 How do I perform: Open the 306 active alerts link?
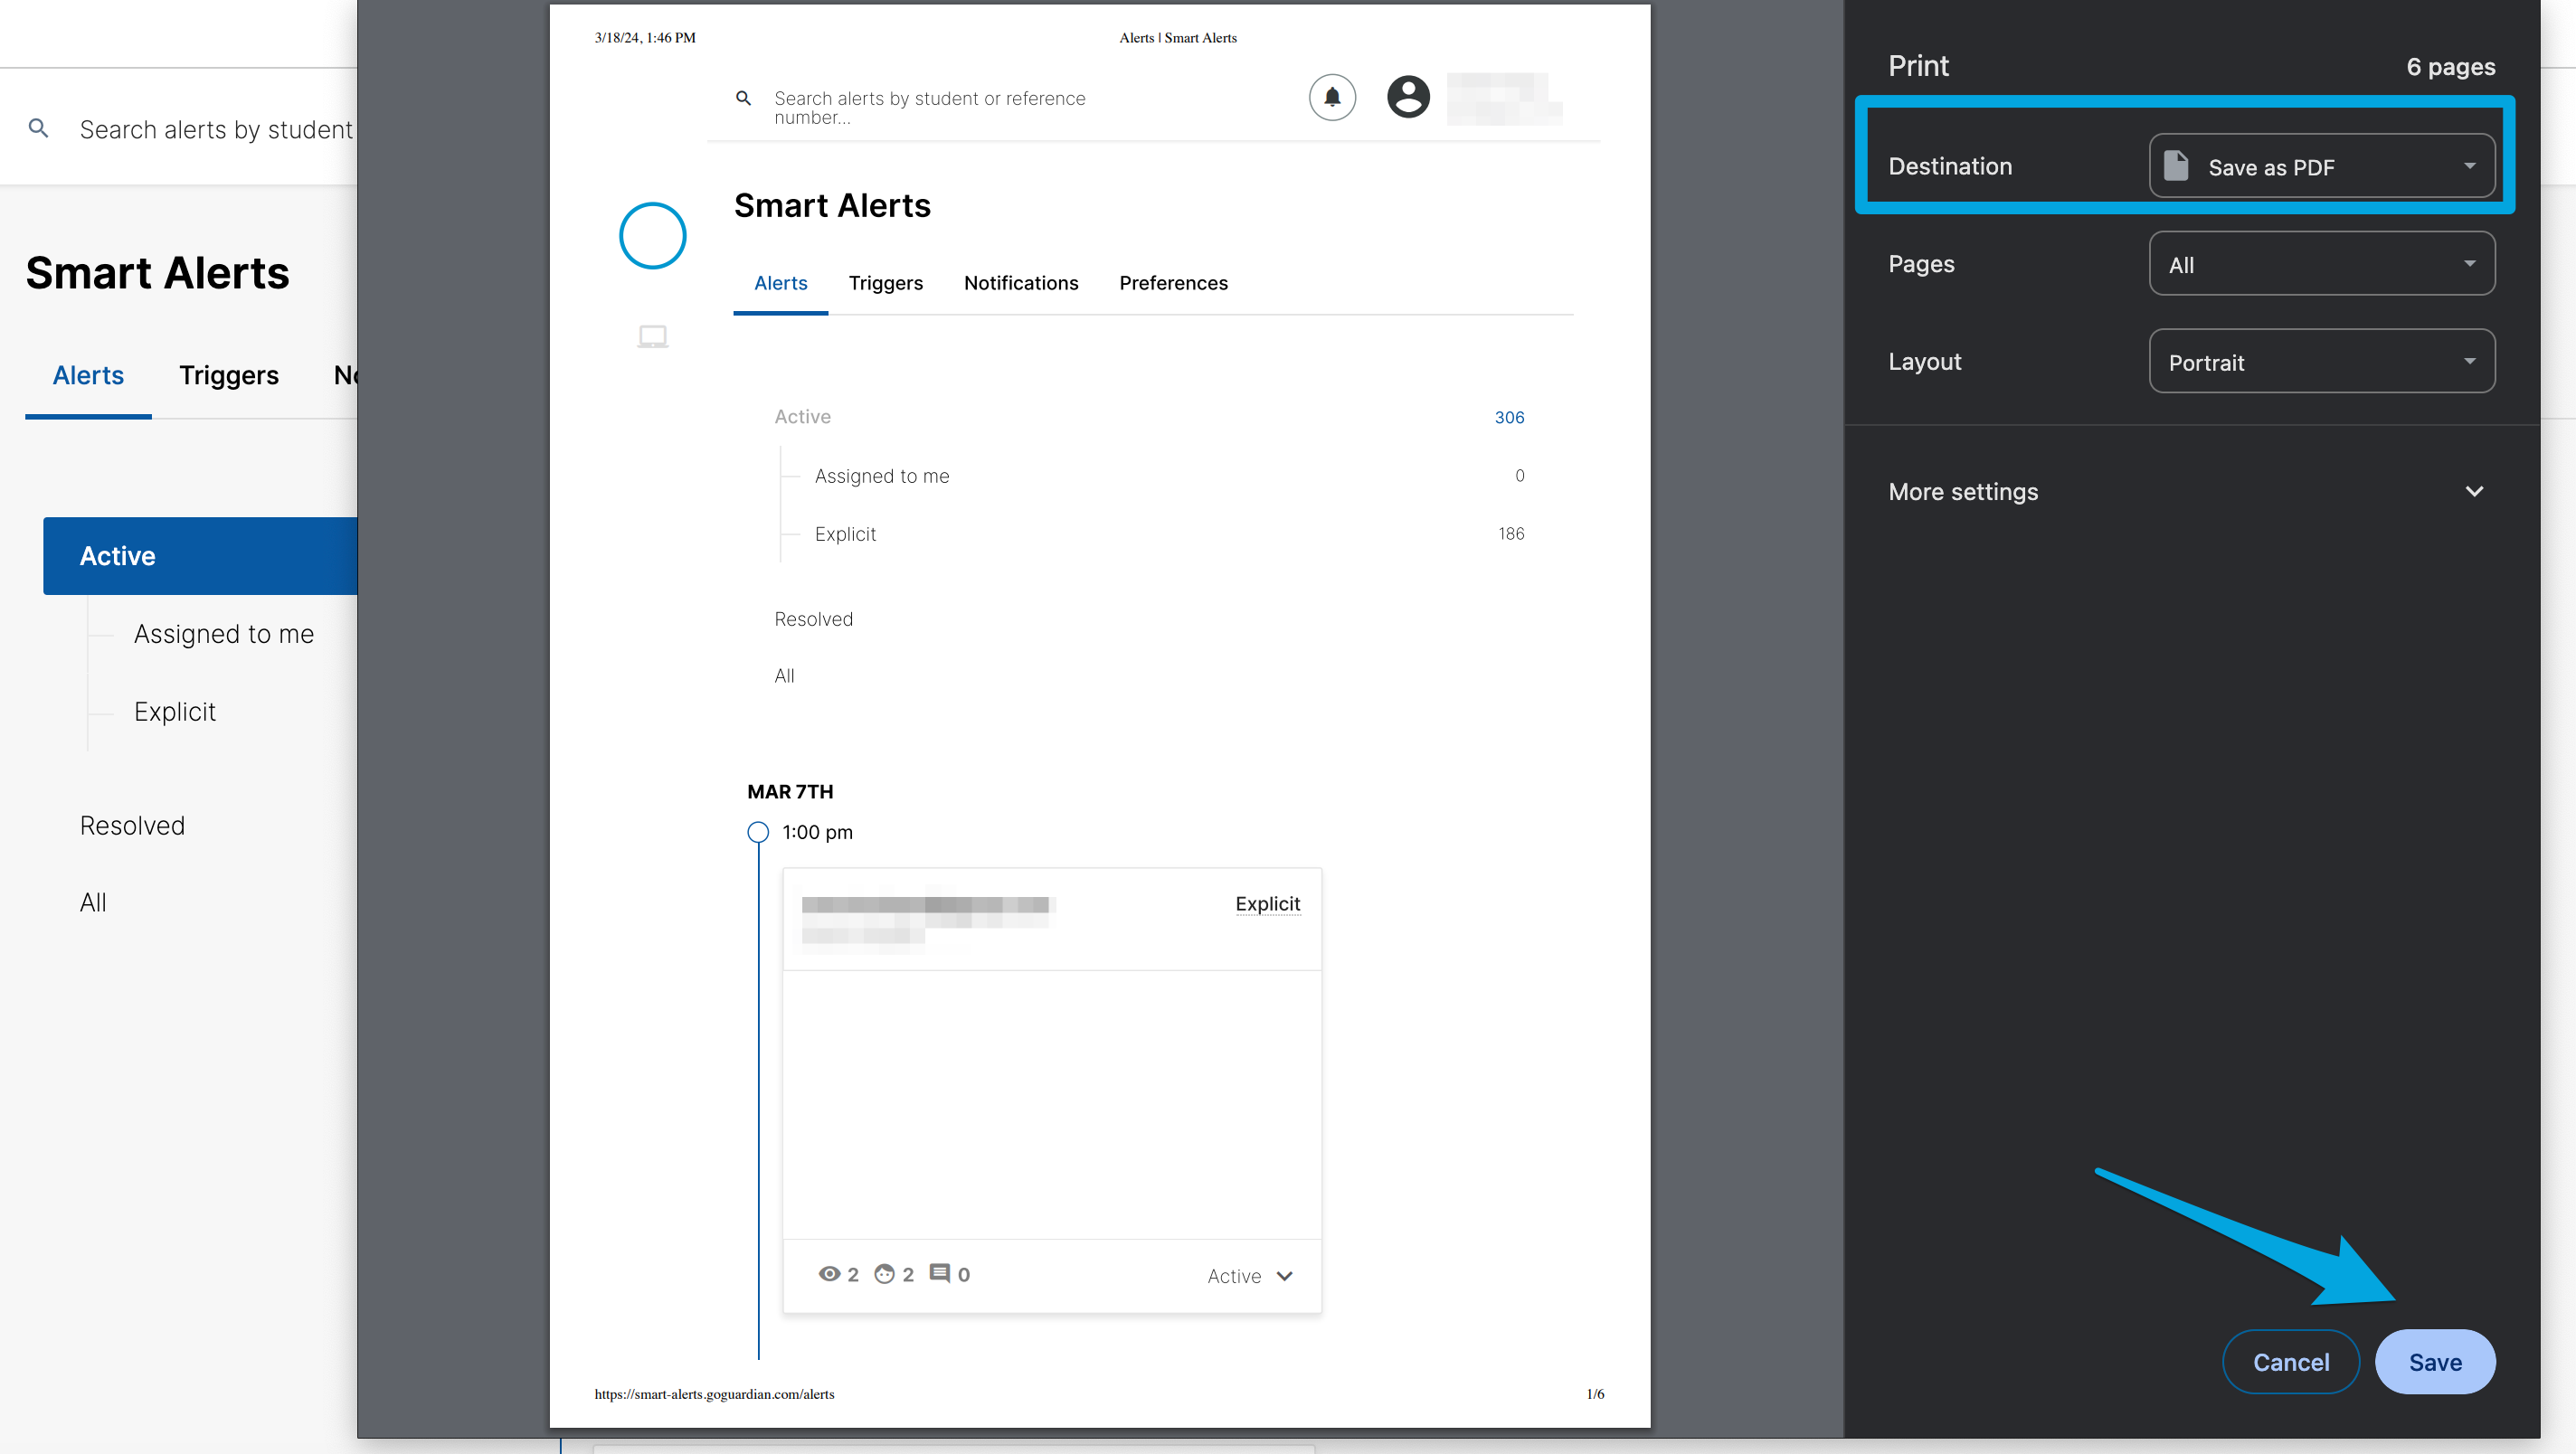1510,417
